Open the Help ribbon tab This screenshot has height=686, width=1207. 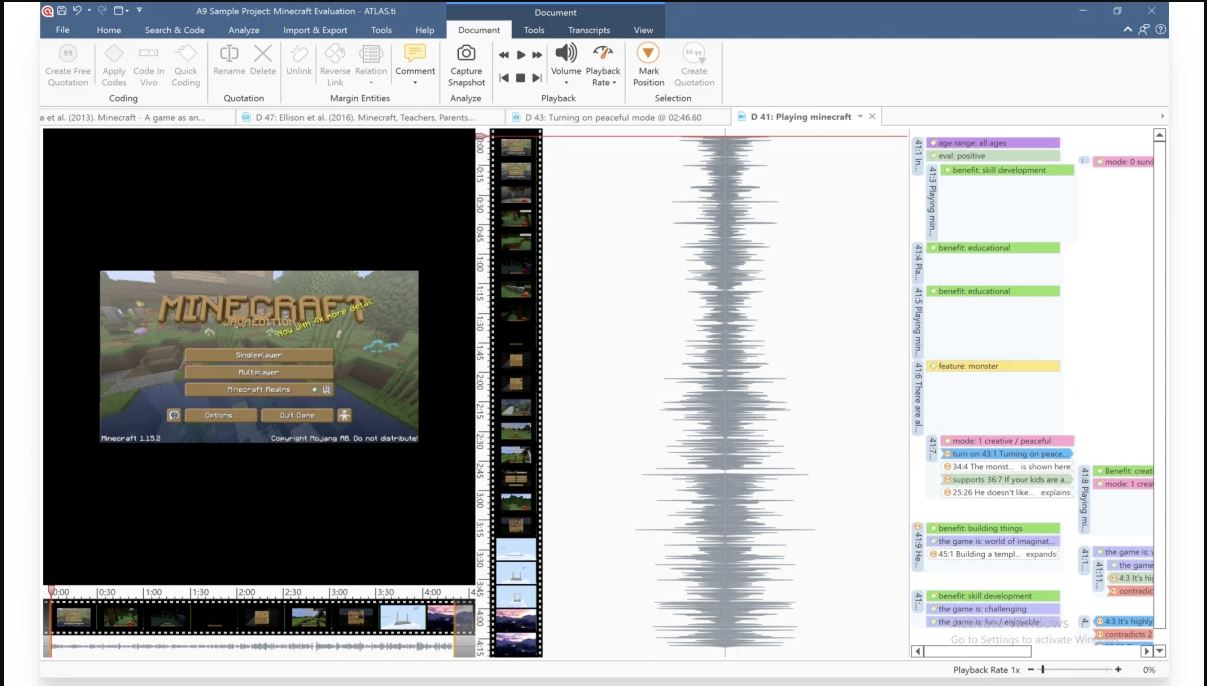425,30
